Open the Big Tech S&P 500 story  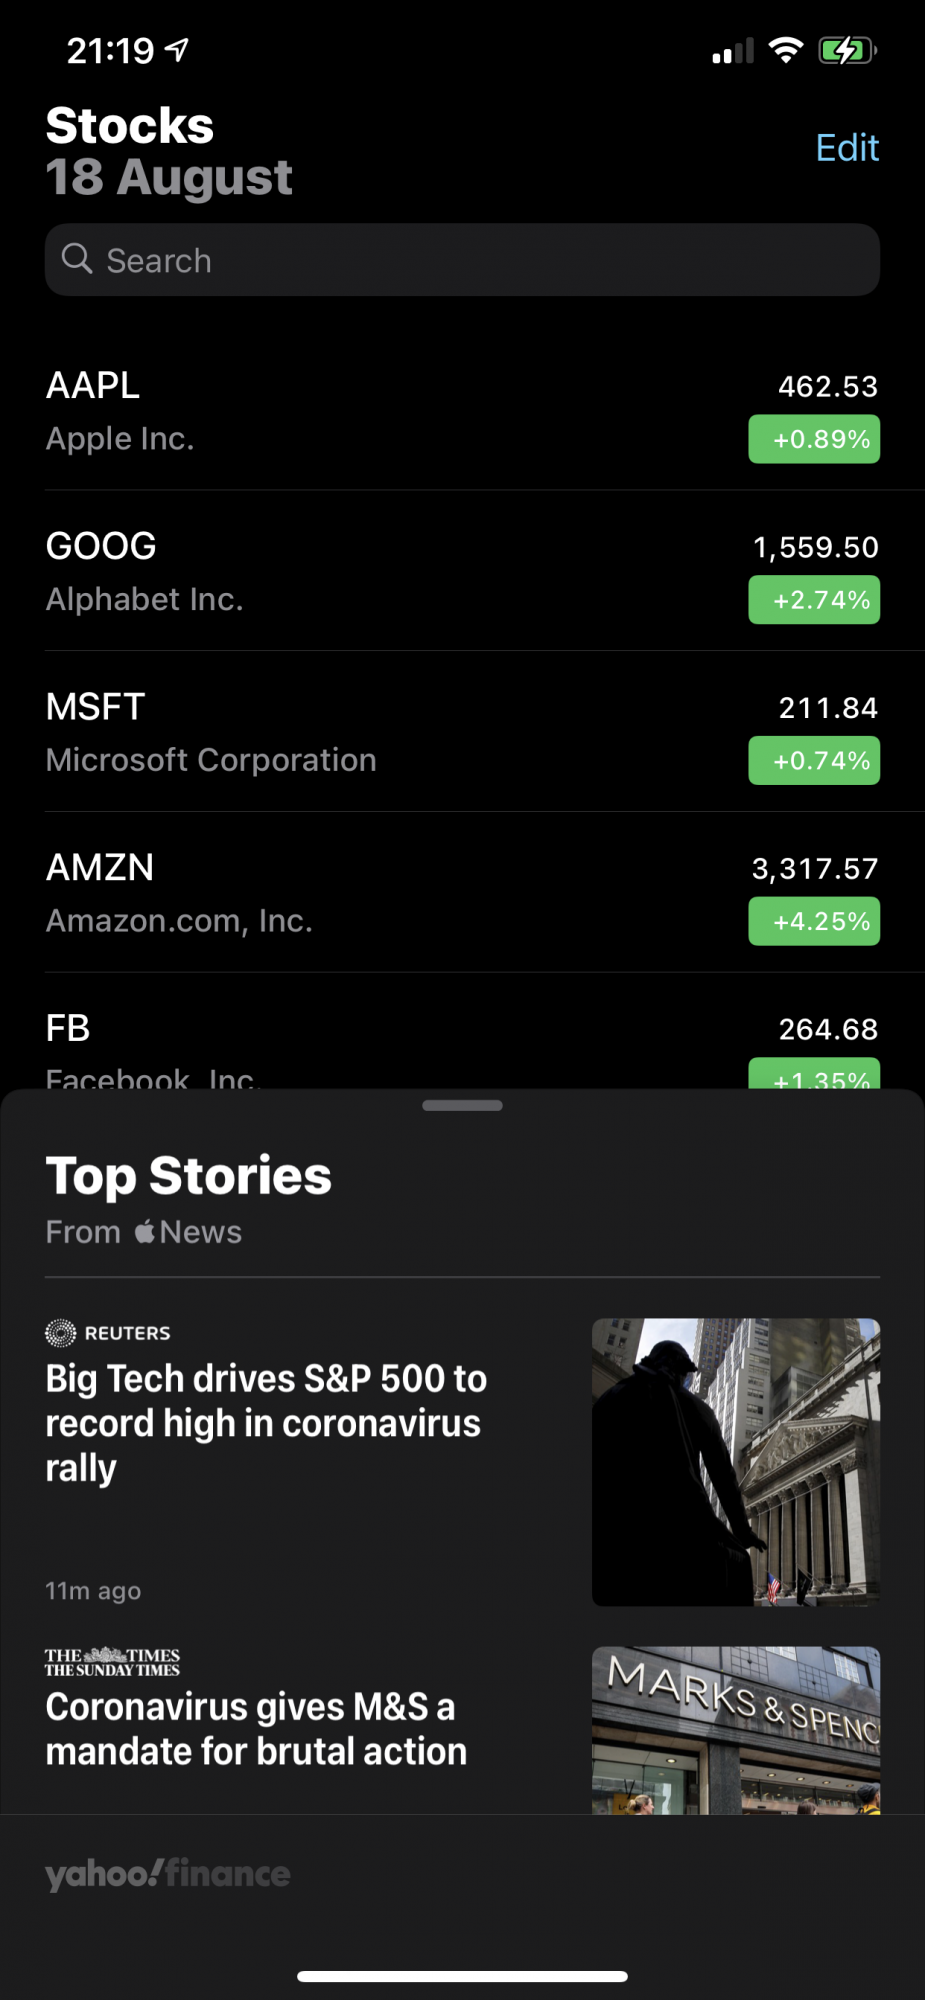462,1462
